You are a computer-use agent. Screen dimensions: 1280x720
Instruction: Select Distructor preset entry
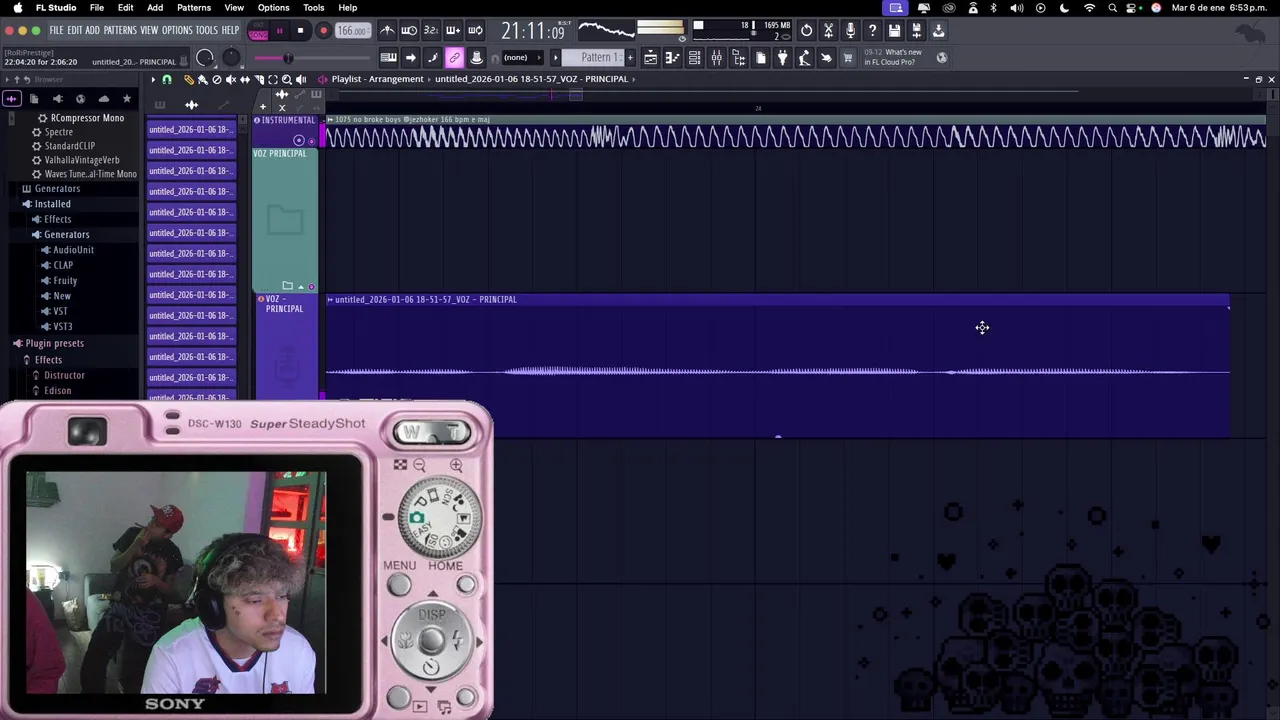click(x=64, y=375)
